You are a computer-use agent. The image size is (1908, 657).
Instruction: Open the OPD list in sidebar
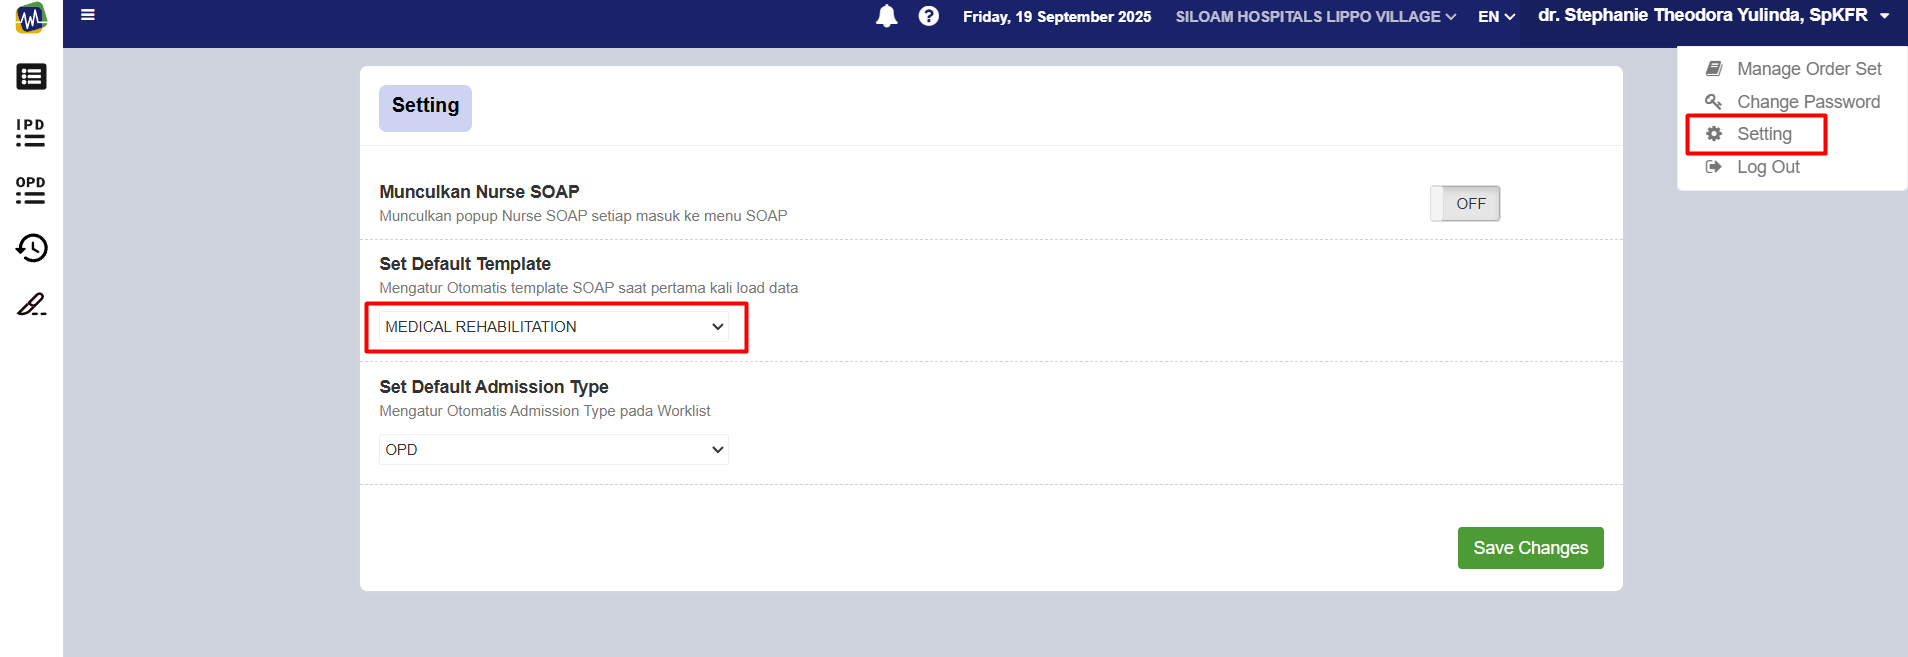tap(31, 190)
